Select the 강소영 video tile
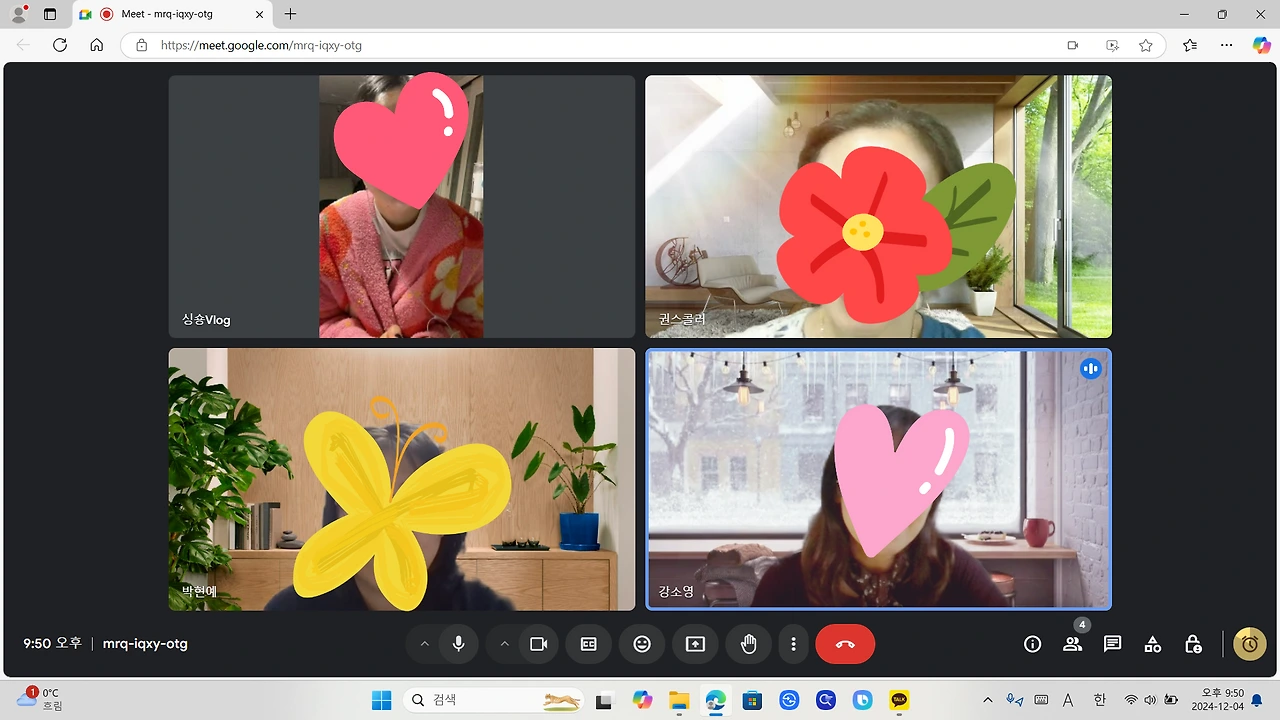The image size is (1280, 720). 878,479
